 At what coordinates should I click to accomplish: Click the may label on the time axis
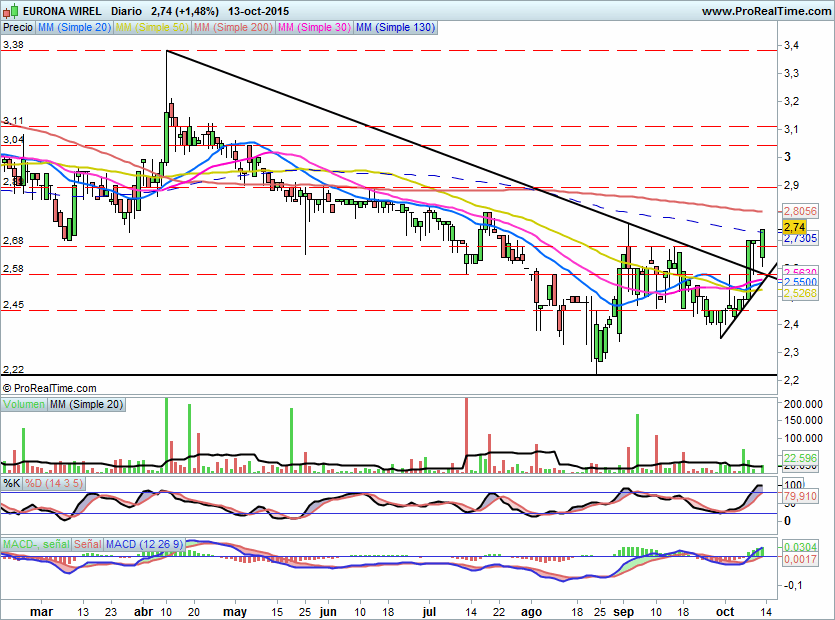tap(235, 611)
